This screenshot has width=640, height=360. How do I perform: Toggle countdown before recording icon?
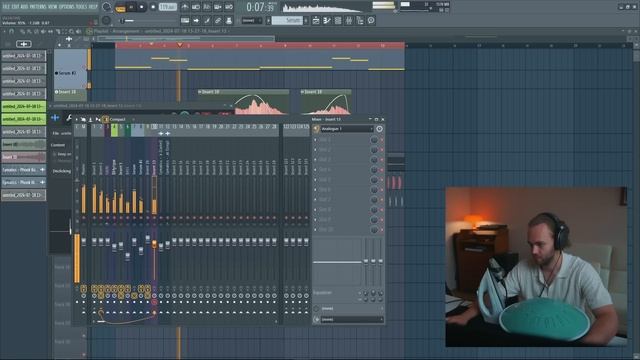(207, 7)
